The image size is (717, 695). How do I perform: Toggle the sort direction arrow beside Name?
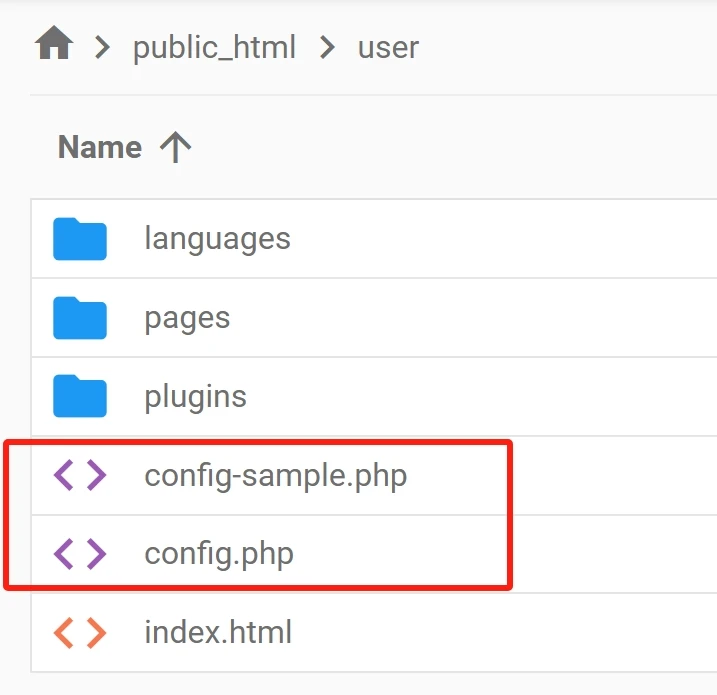(x=176, y=147)
